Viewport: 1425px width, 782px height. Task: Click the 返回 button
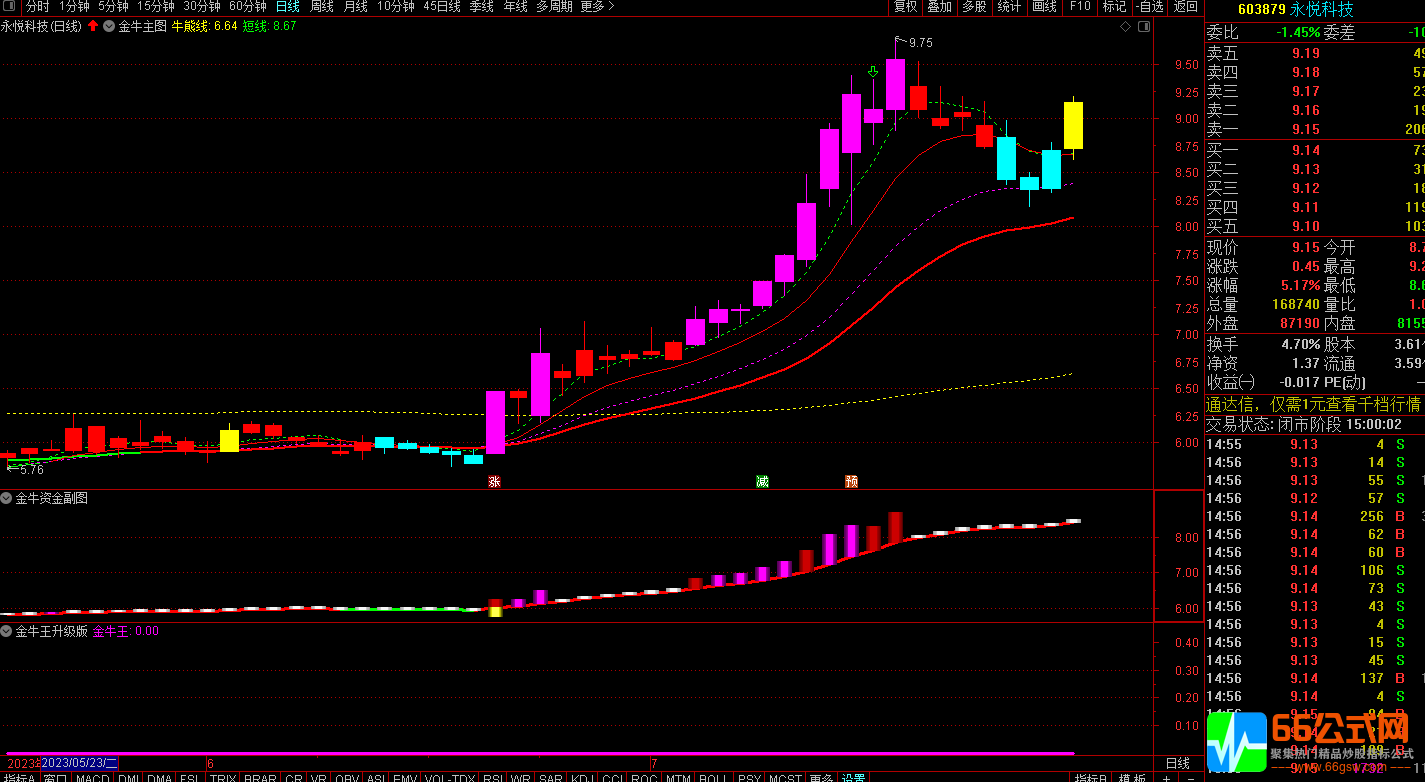(1185, 6)
